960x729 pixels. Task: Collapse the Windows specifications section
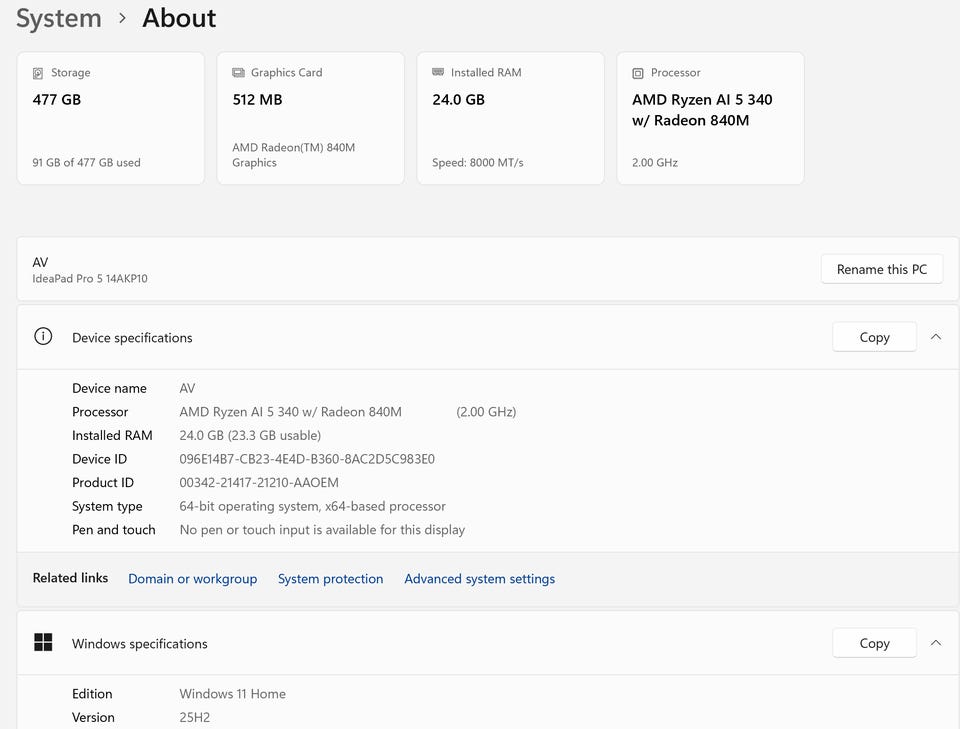pyautogui.click(x=936, y=643)
